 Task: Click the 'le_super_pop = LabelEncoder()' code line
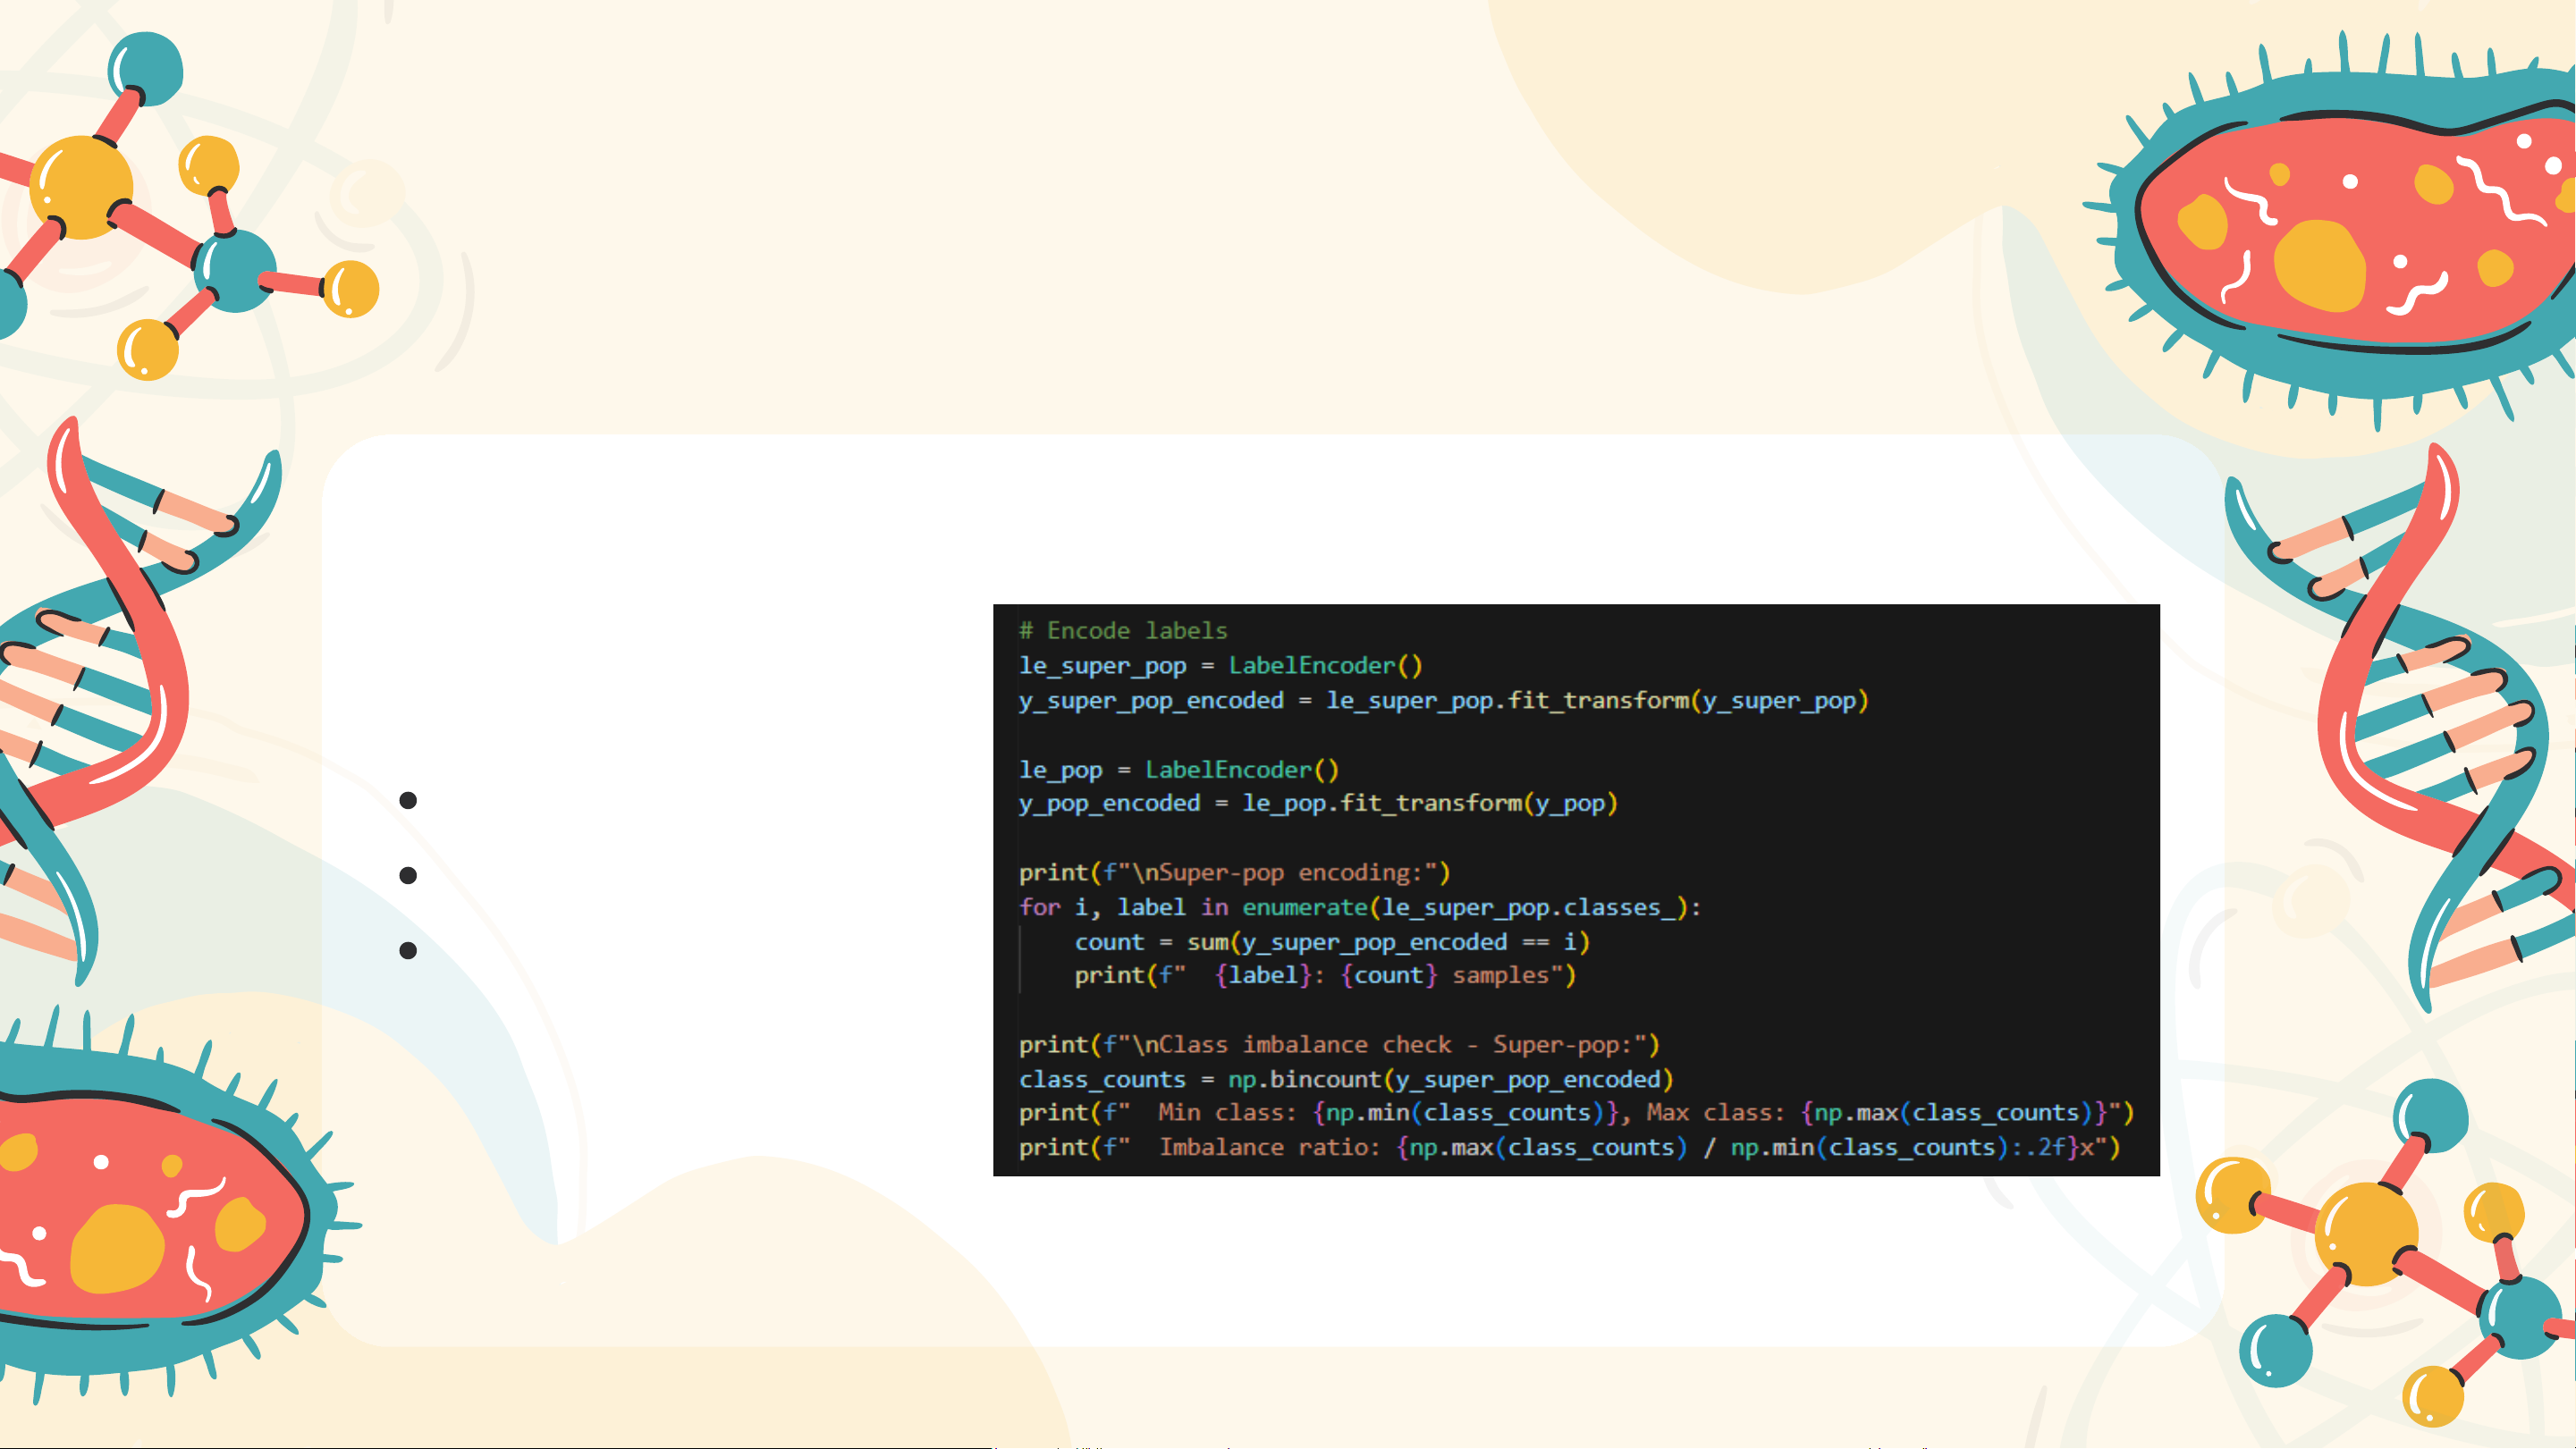pyautogui.click(x=1220, y=666)
